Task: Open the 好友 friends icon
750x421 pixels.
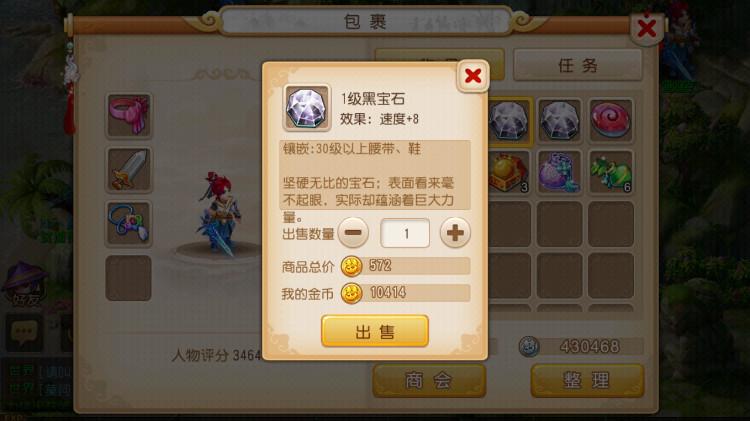Action: point(25,284)
